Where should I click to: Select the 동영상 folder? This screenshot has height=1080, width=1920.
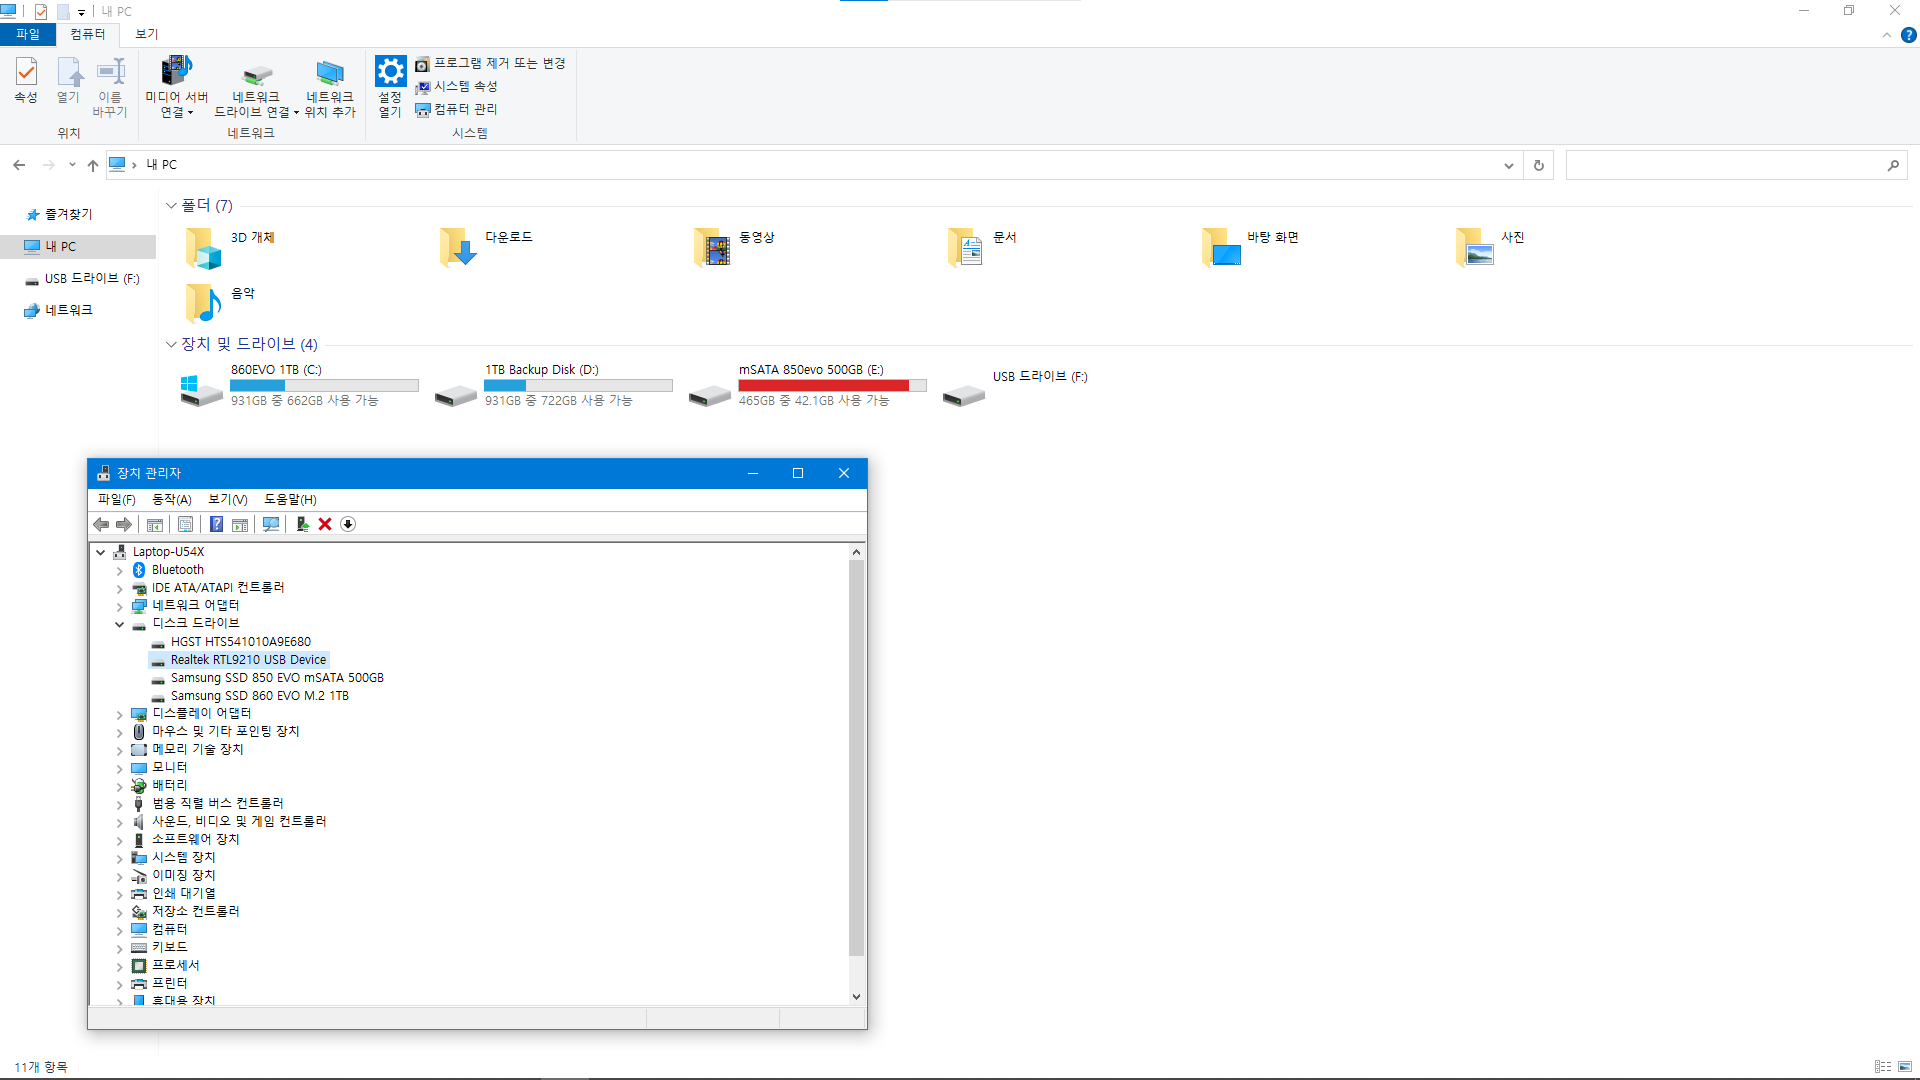pos(735,247)
